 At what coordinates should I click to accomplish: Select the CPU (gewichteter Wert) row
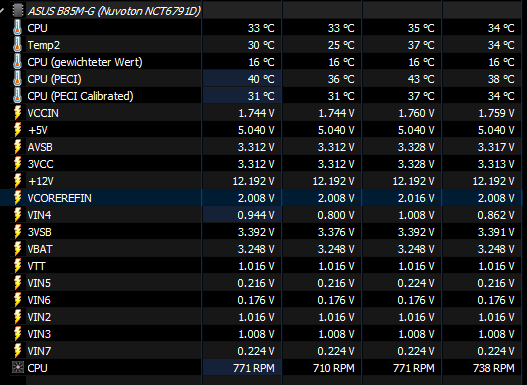pyautogui.click(x=261, y=62)
